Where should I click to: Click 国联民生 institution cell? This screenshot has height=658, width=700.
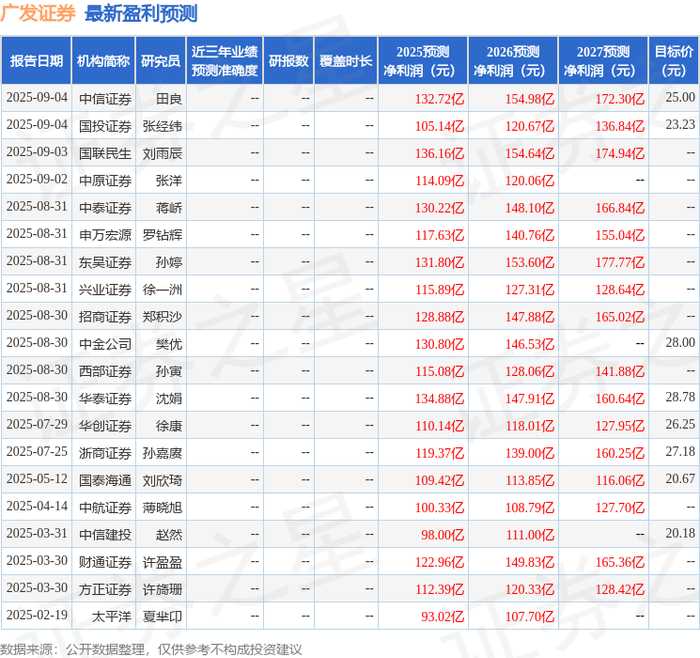click(105, 153)
